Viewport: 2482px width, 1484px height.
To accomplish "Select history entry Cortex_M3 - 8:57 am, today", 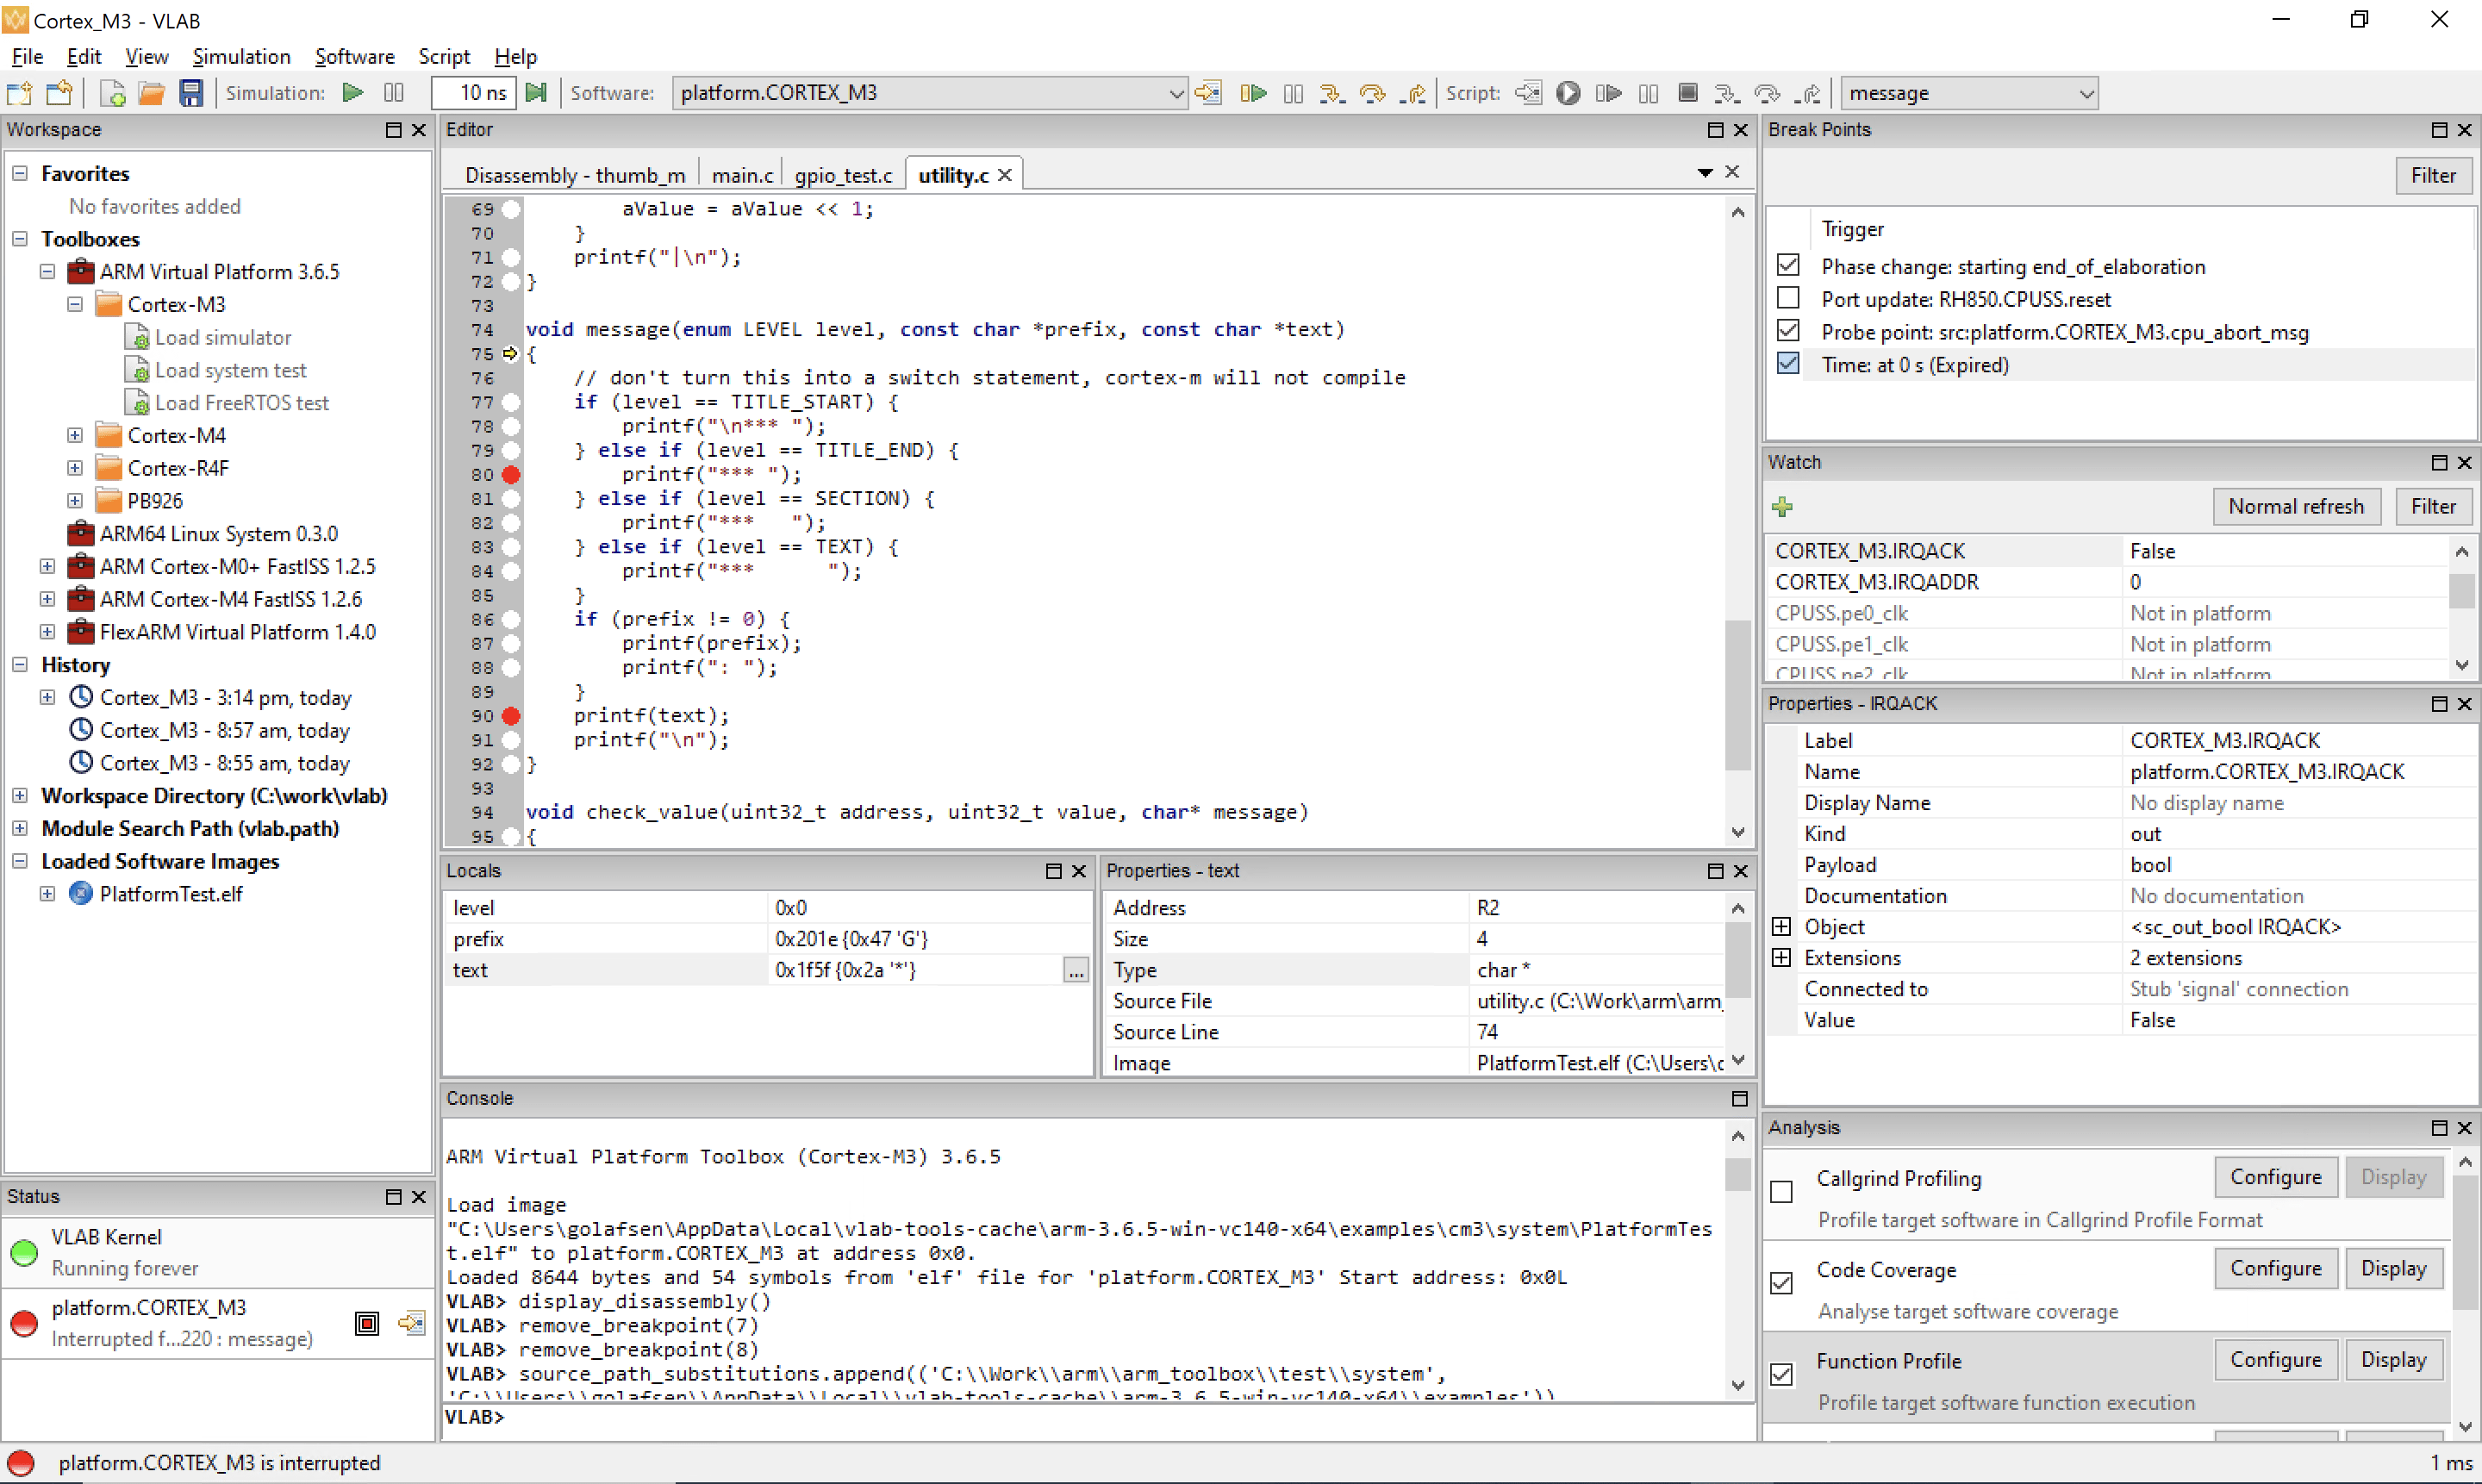I will pos(224,730).
